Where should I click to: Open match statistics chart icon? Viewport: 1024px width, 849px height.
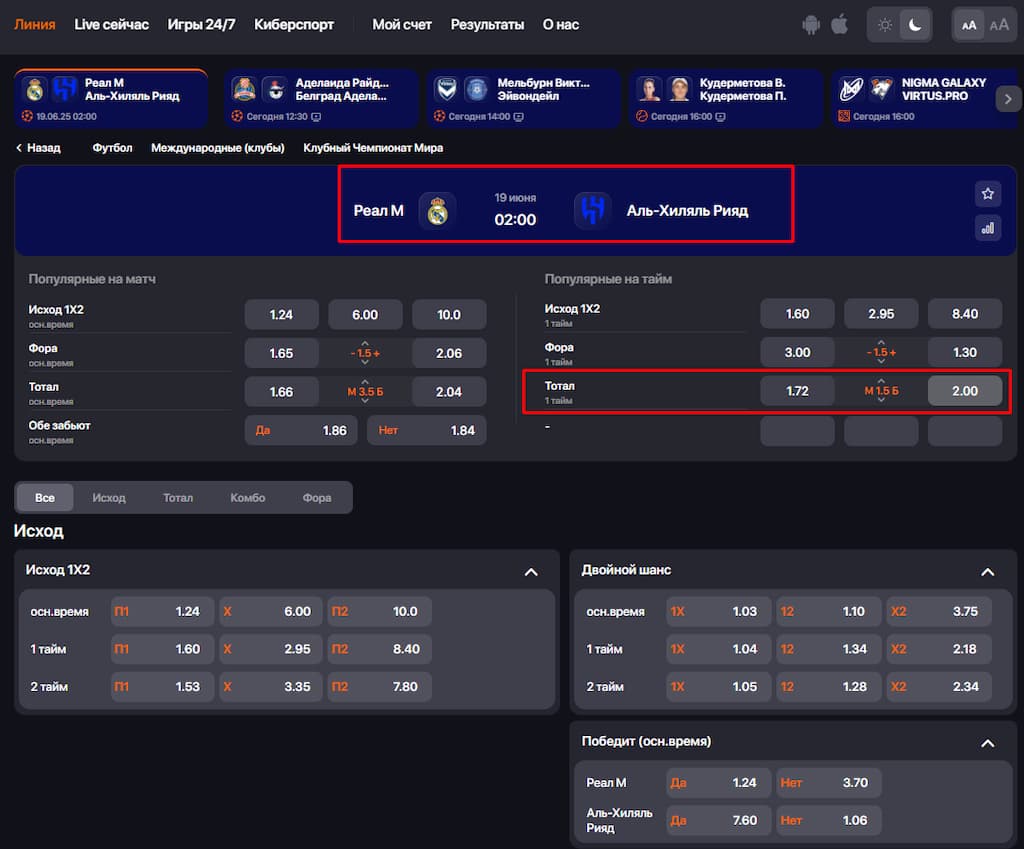pyautogui.click(x=987, y=228)
